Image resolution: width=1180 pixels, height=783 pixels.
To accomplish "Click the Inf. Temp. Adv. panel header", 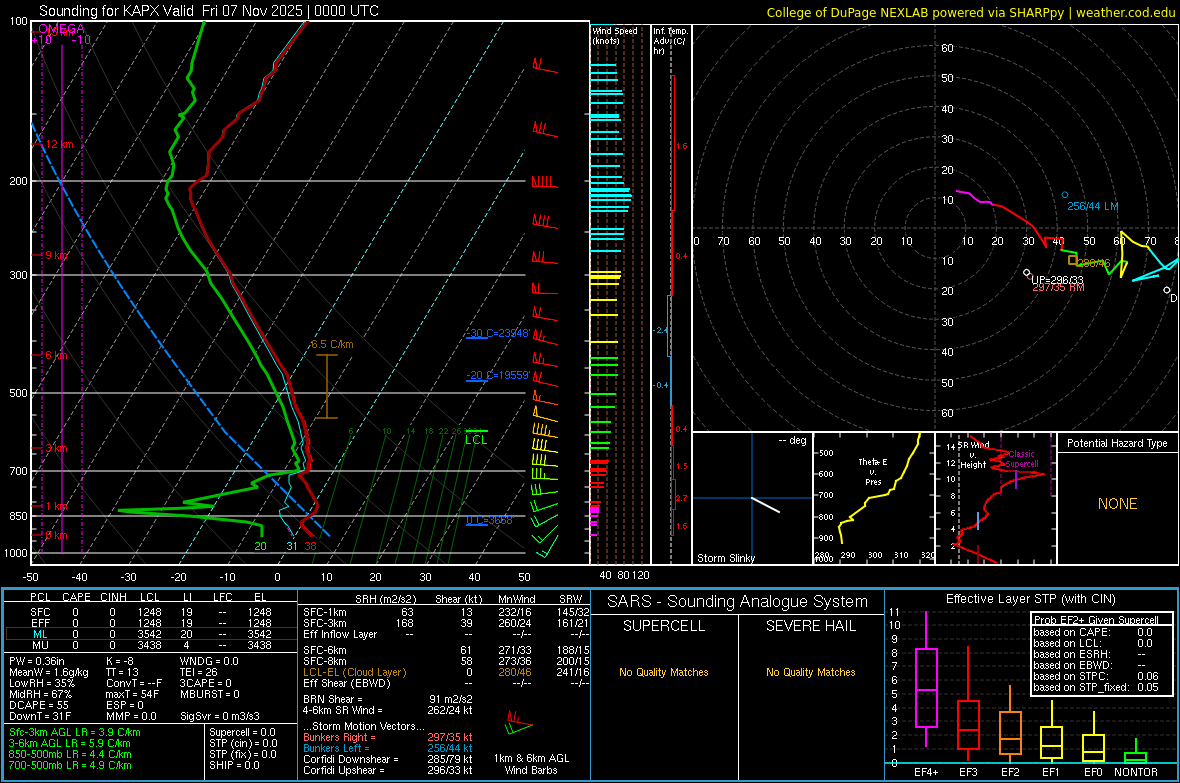I will point(670,41).
